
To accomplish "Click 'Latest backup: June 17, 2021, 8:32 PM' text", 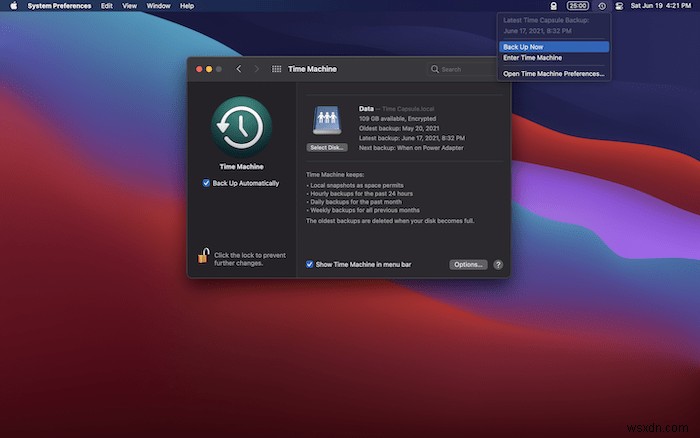I will tap(412, 138).
